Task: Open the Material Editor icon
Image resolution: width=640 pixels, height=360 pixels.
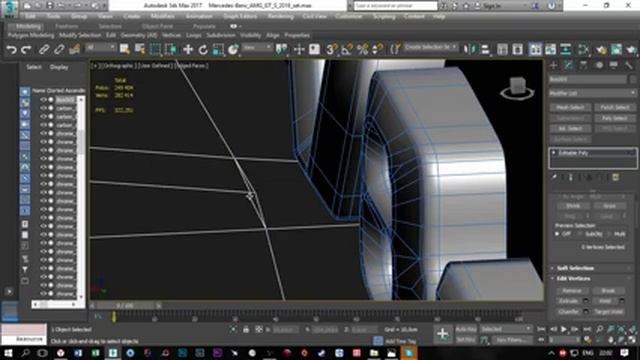Action: 584,49
